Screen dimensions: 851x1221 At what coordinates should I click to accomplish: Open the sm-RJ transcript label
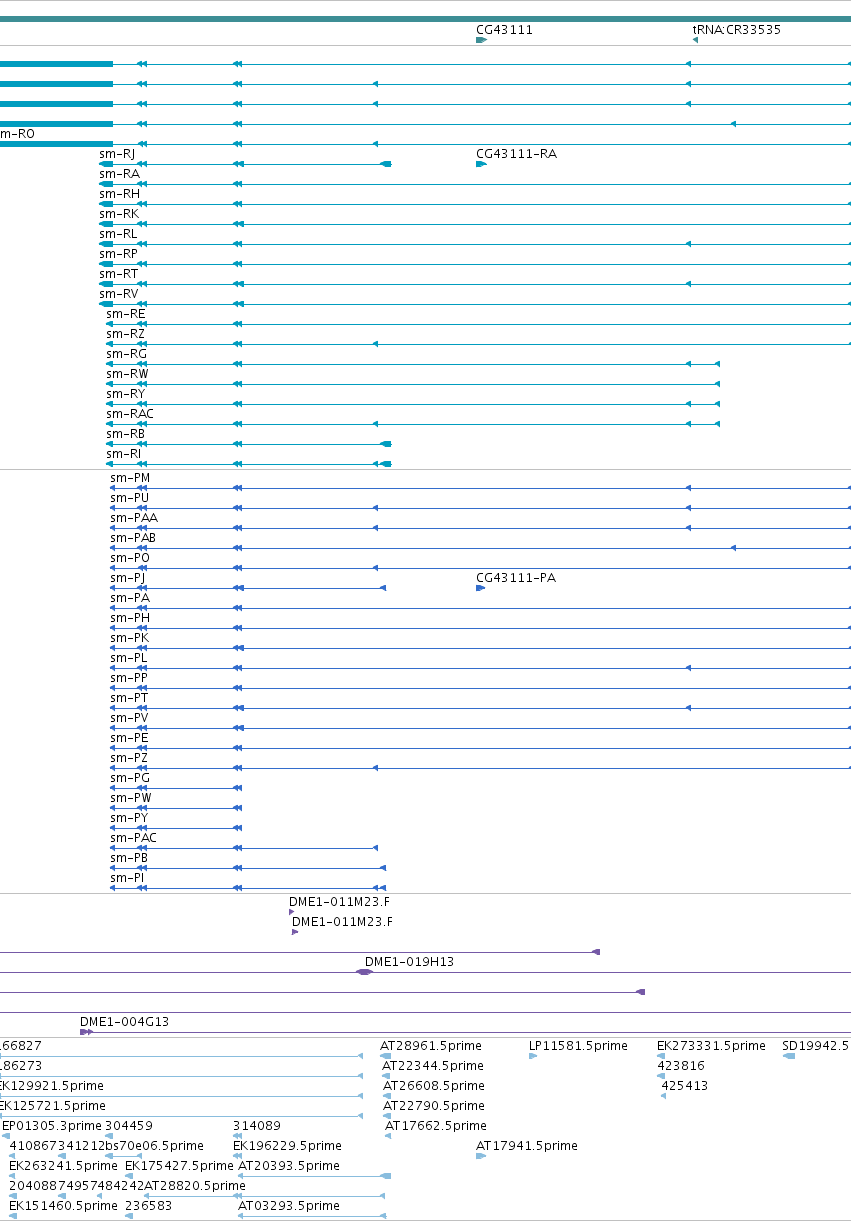[117, 154]
